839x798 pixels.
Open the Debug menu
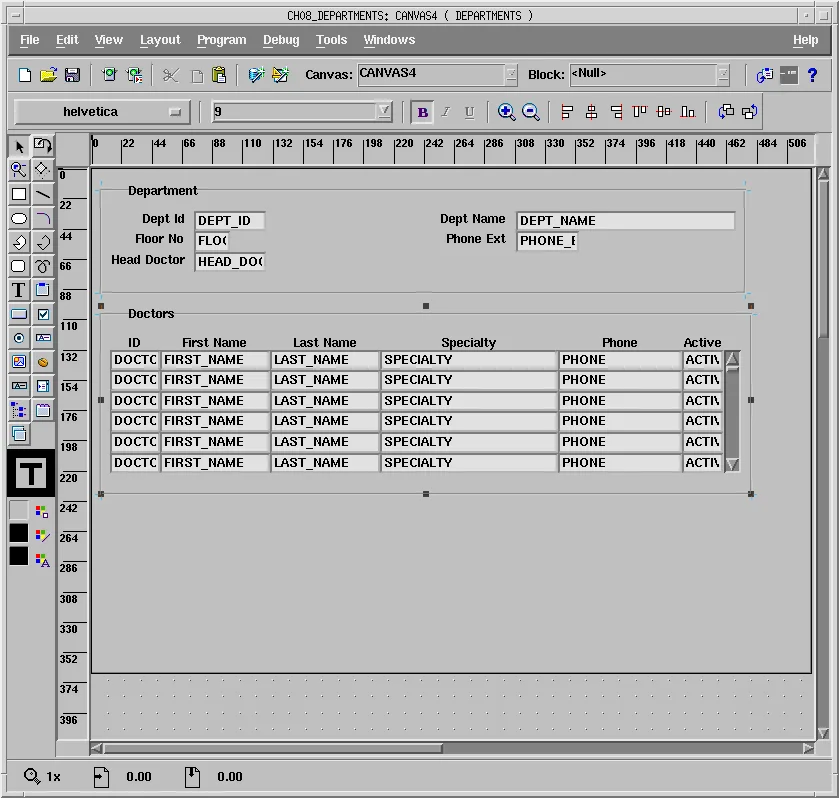point(281,40)
